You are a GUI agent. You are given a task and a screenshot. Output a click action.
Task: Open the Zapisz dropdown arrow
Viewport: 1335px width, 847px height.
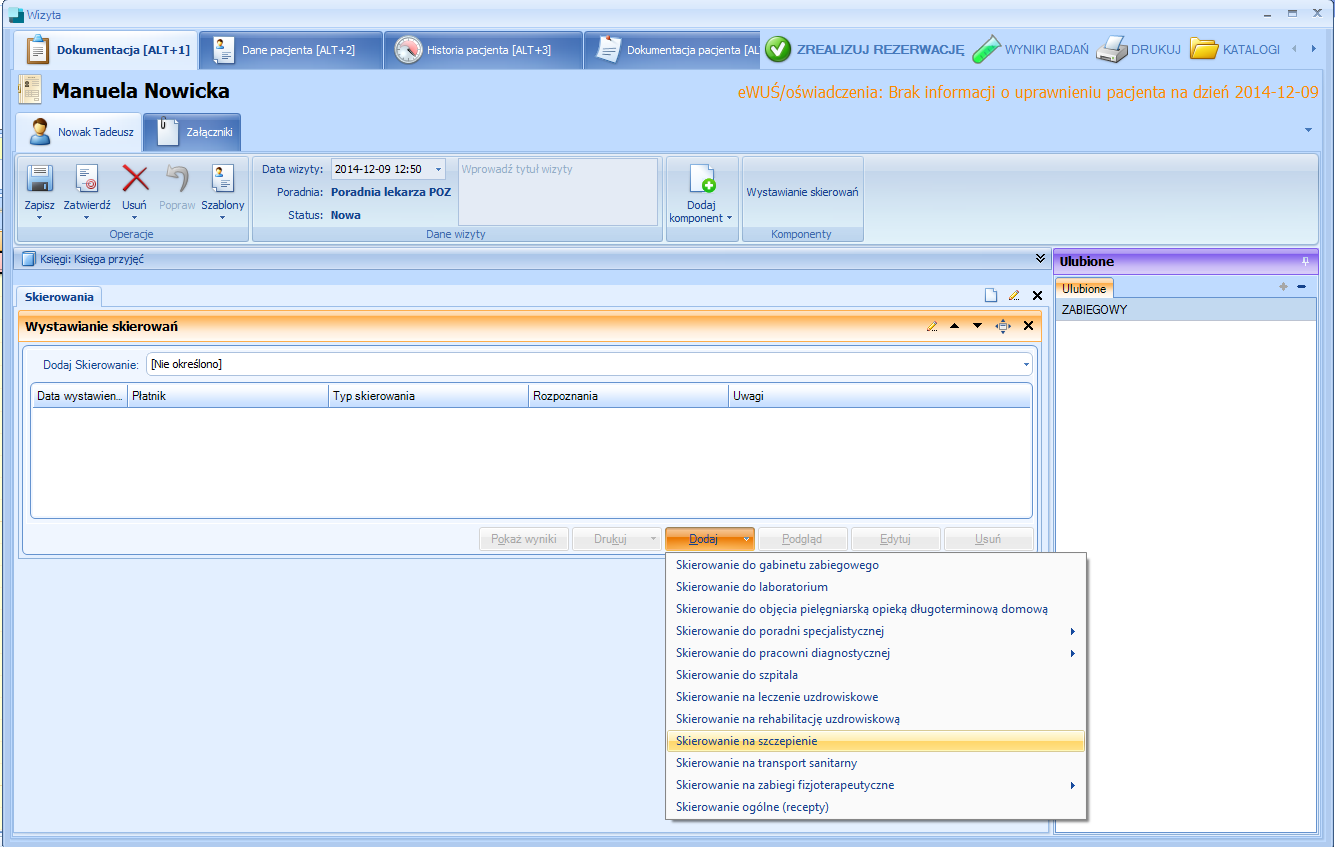pyautogui.click(x=39, y=218)
